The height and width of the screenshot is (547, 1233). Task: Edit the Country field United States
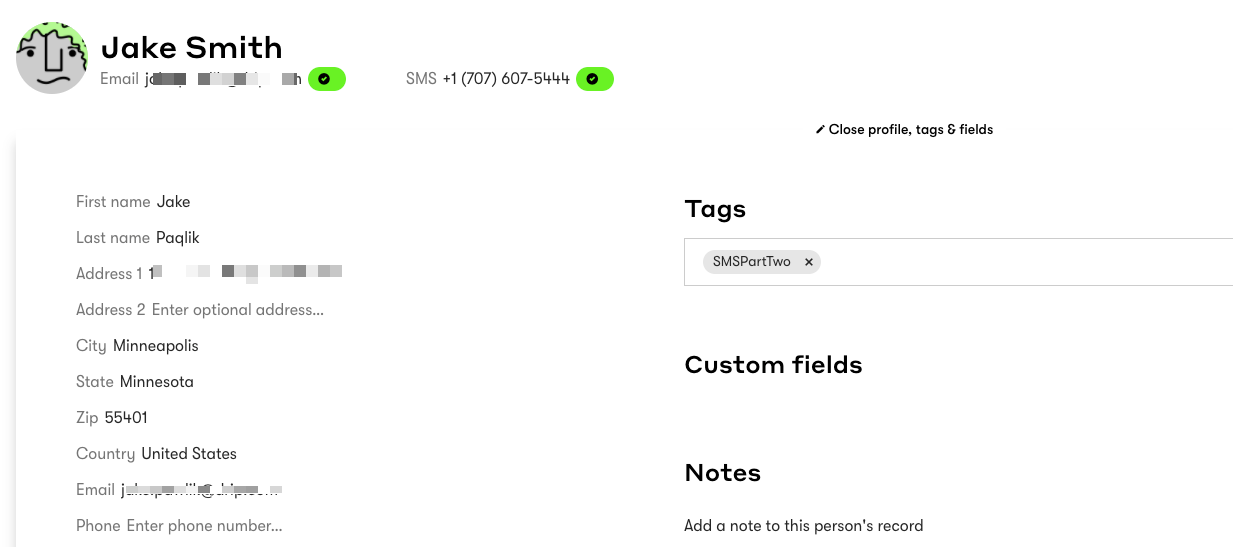(189, 454)
